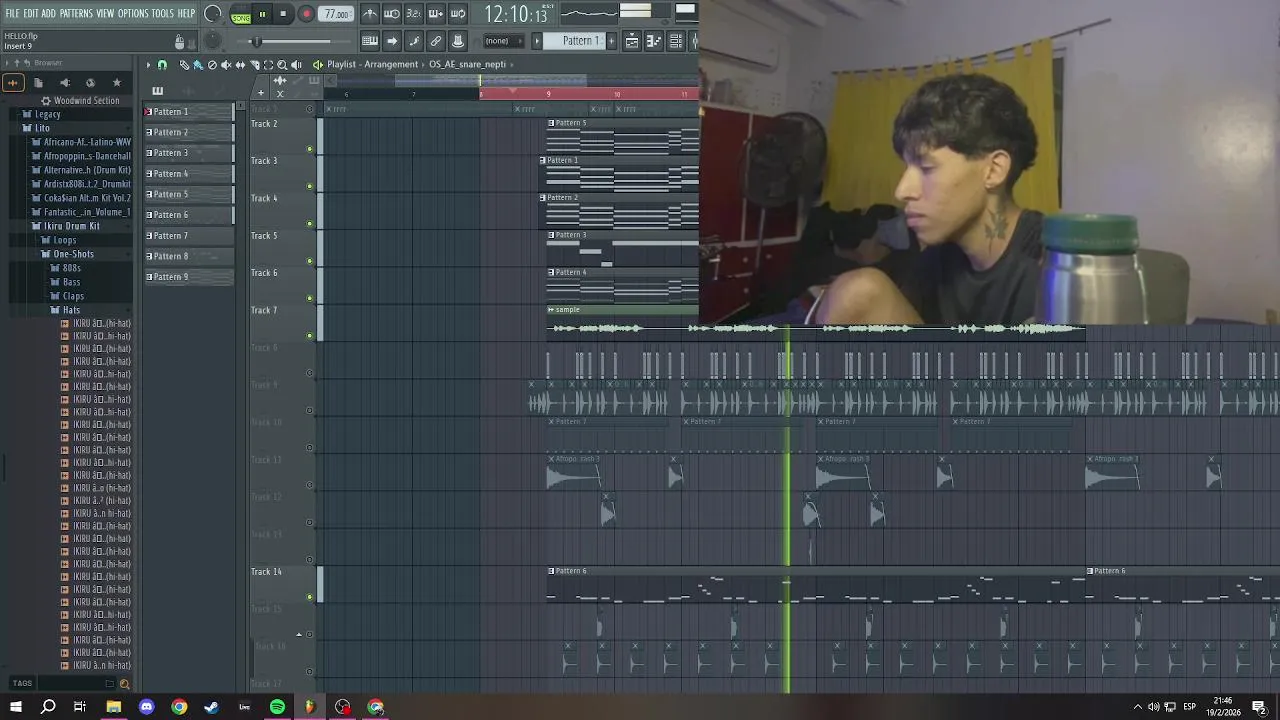Click the link icon in the toolbar
1280x720 pixels.
(436, 41)
